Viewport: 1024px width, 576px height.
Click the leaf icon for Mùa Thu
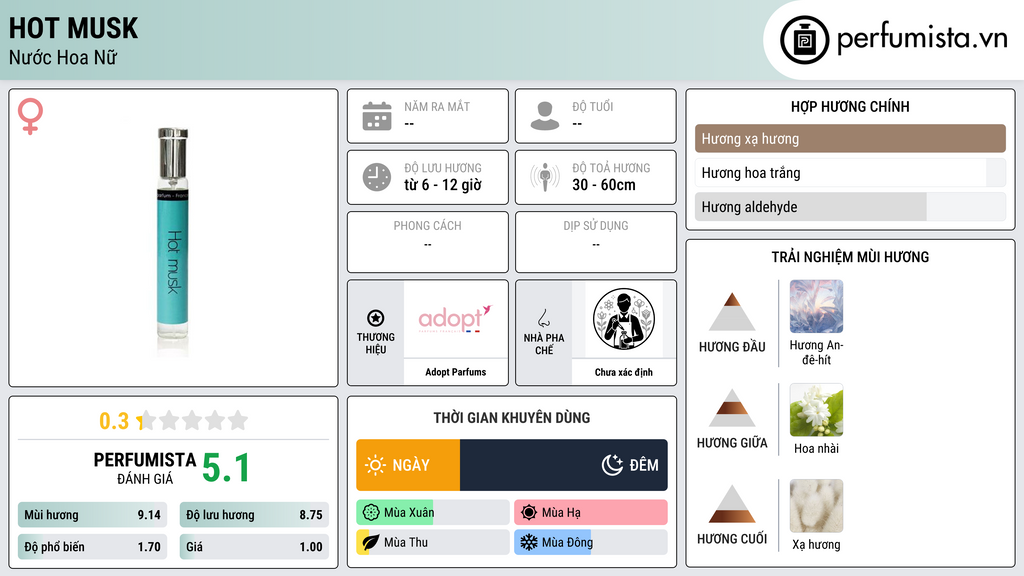(x=370, y=542)
